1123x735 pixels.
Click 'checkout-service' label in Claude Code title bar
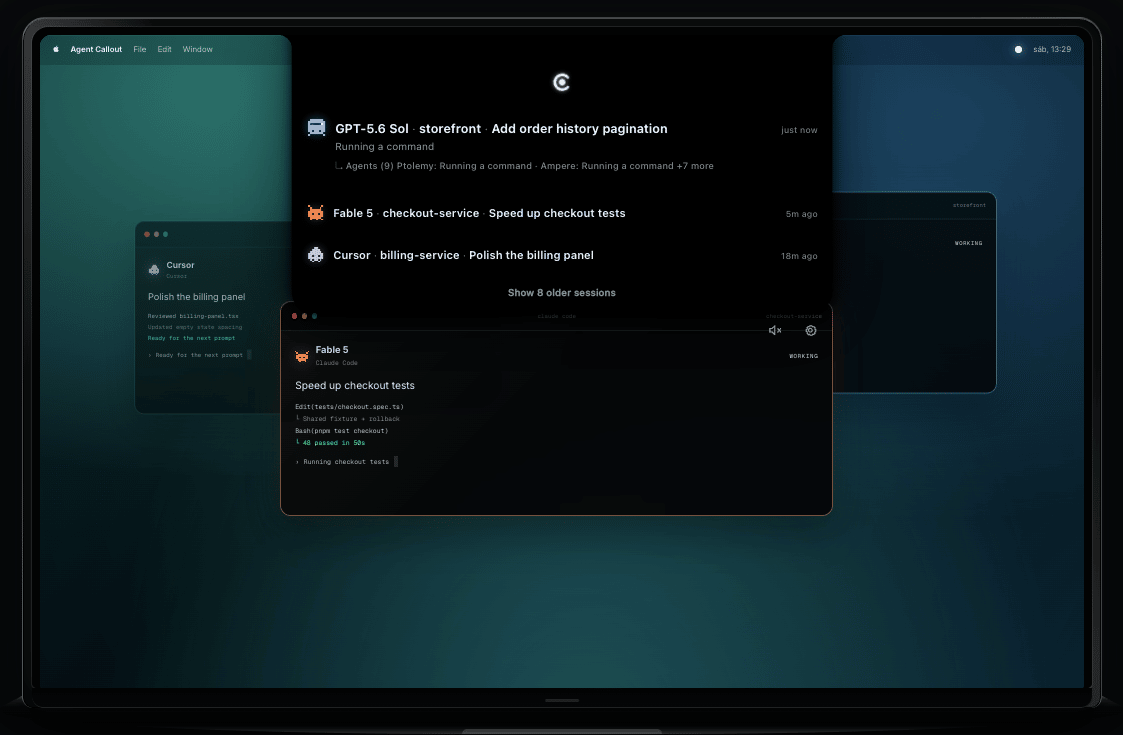pos(794,316)
